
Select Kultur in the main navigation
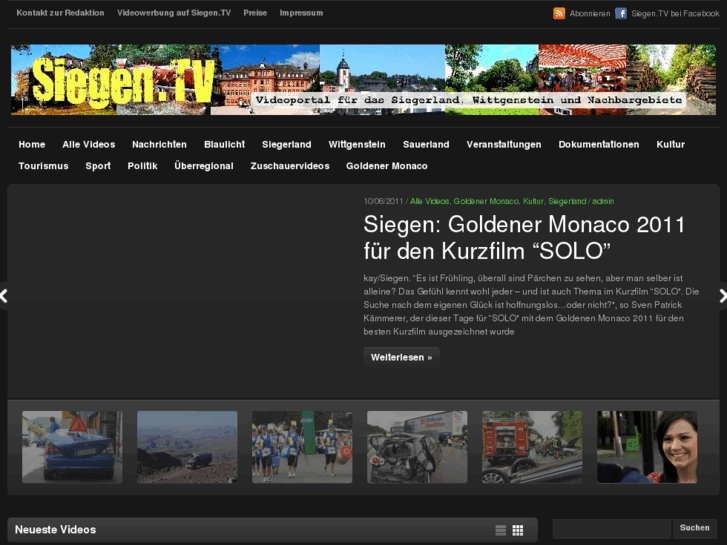coord(670,144)
